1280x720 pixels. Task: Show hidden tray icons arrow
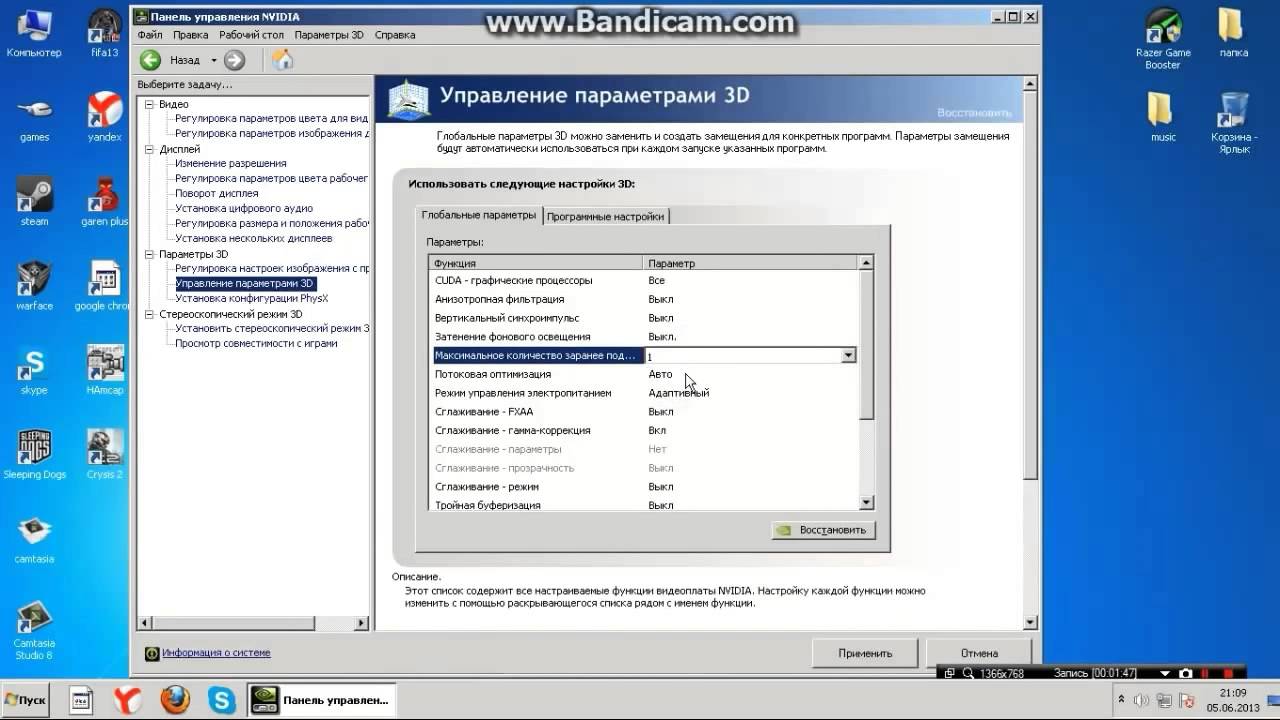click(x=1121, y=700)
